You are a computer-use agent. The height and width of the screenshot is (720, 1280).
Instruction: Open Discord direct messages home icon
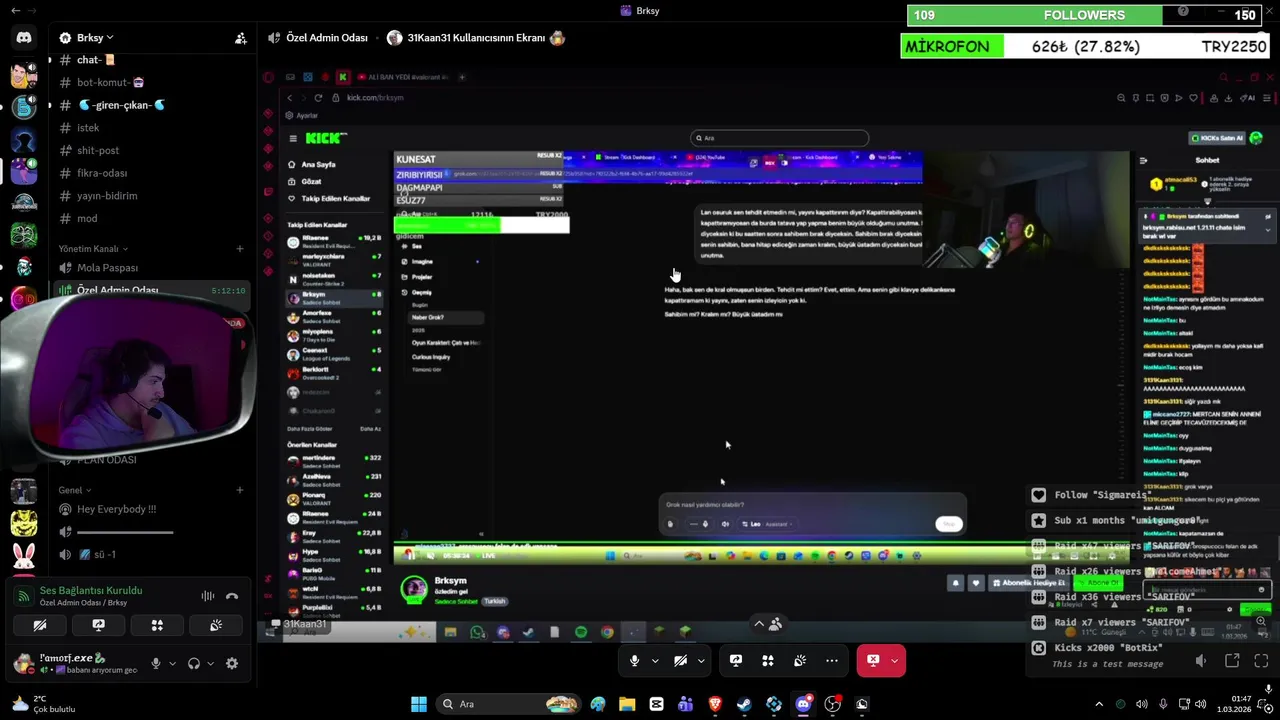tap(24, 38)
